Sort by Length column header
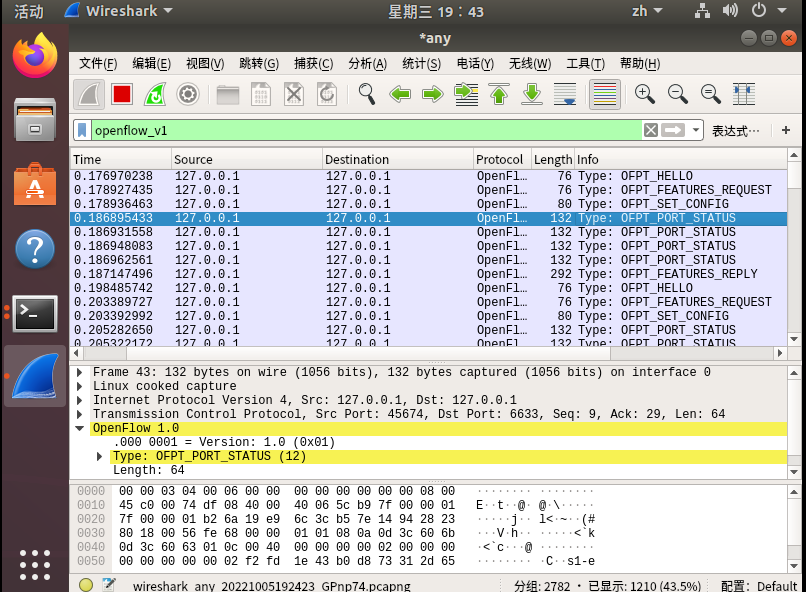 [553, 160]
